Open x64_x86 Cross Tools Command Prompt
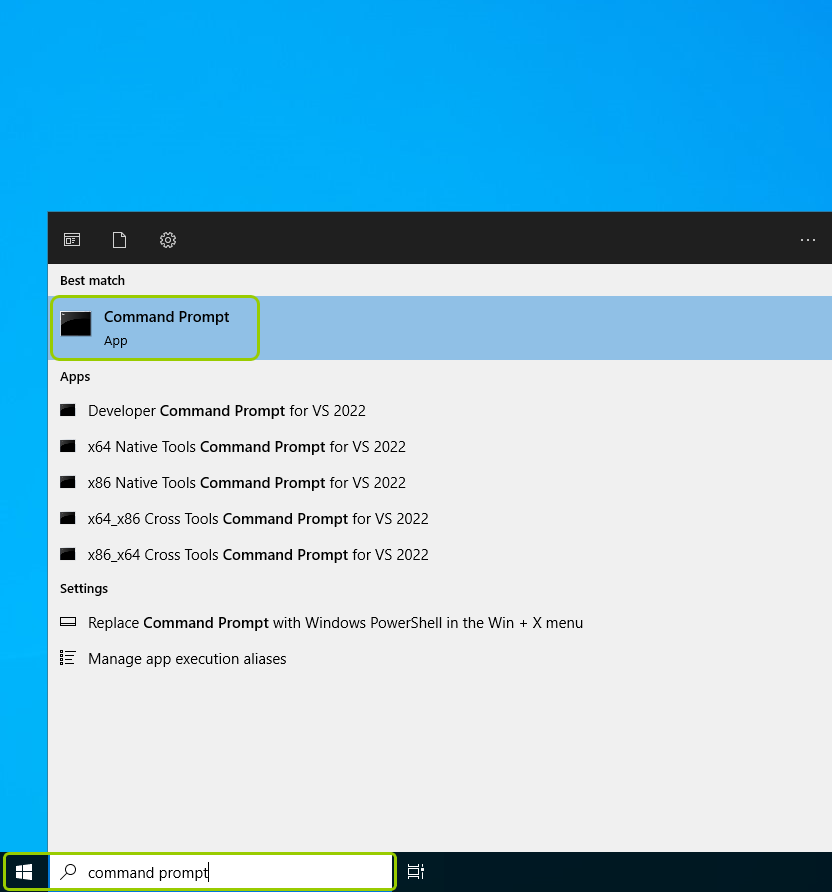The width and height of the screenshot is (832, 892). (x=440, y=519)
